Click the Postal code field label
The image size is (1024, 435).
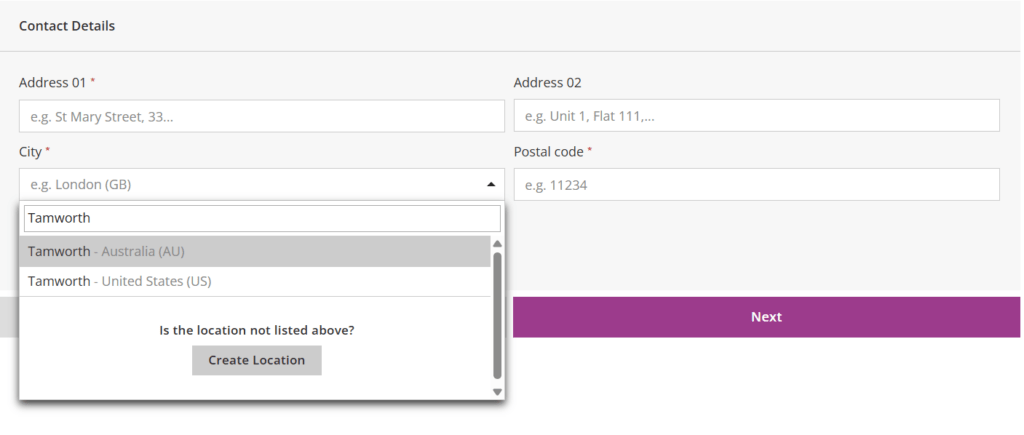click(548, 151)
